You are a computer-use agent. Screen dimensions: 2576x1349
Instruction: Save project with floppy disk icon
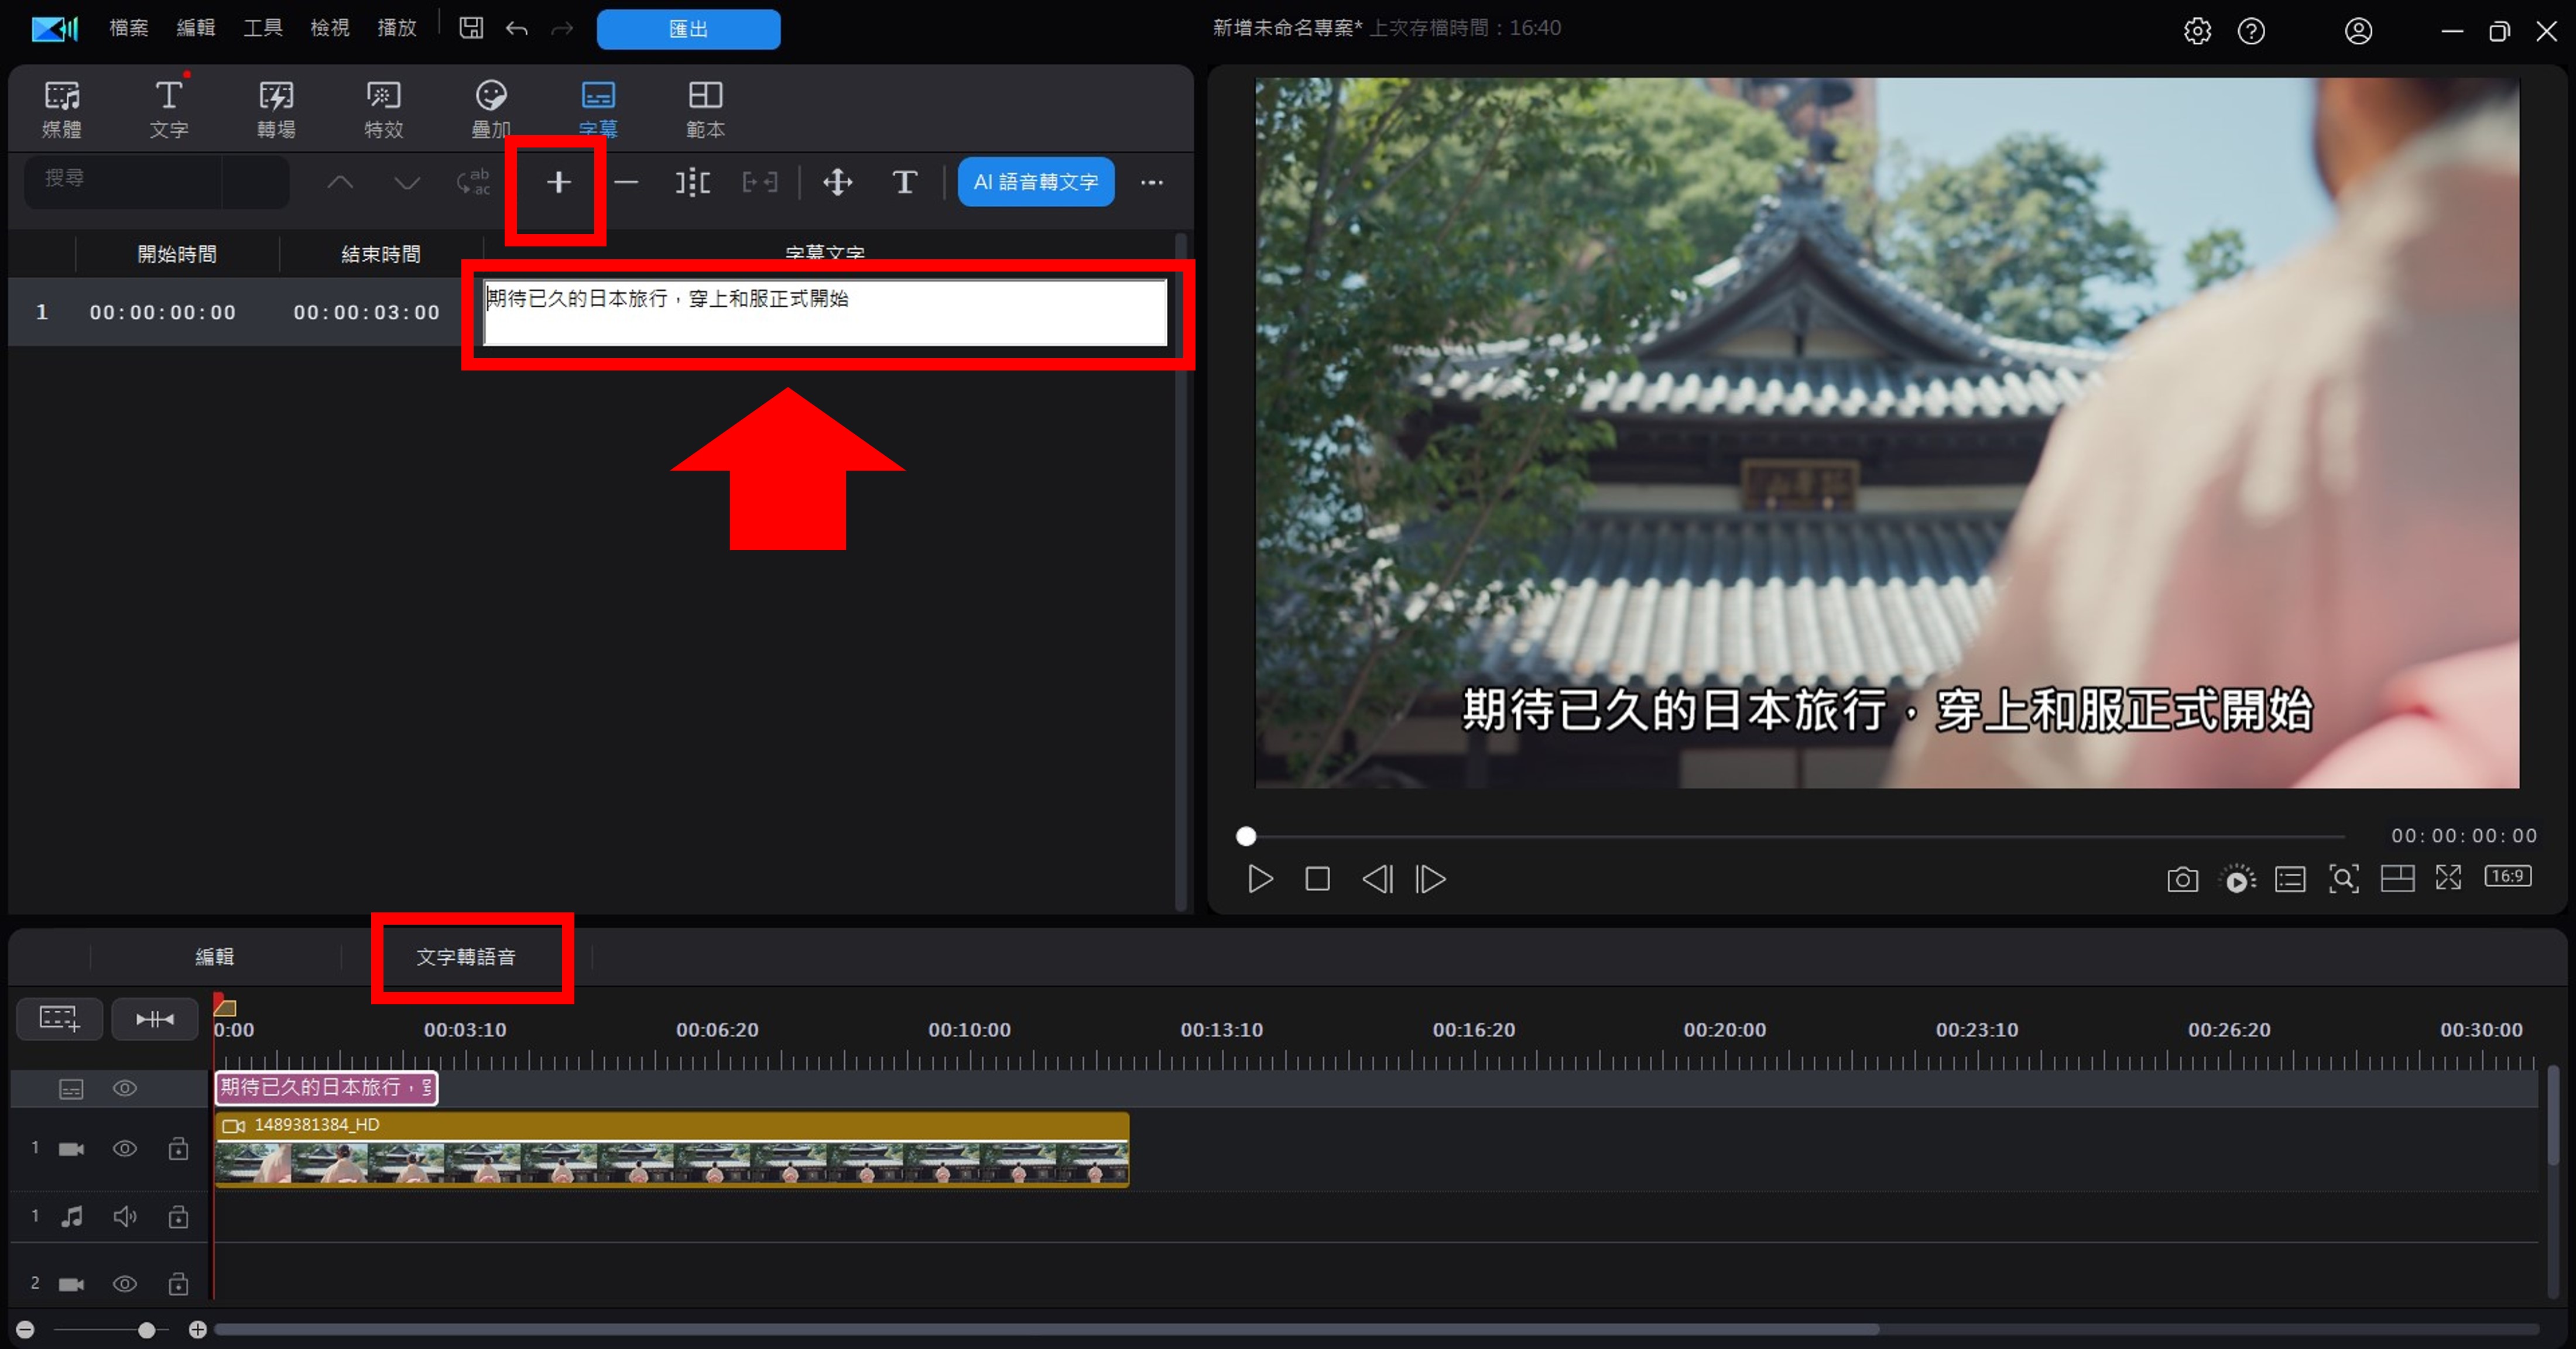[471, 28]
